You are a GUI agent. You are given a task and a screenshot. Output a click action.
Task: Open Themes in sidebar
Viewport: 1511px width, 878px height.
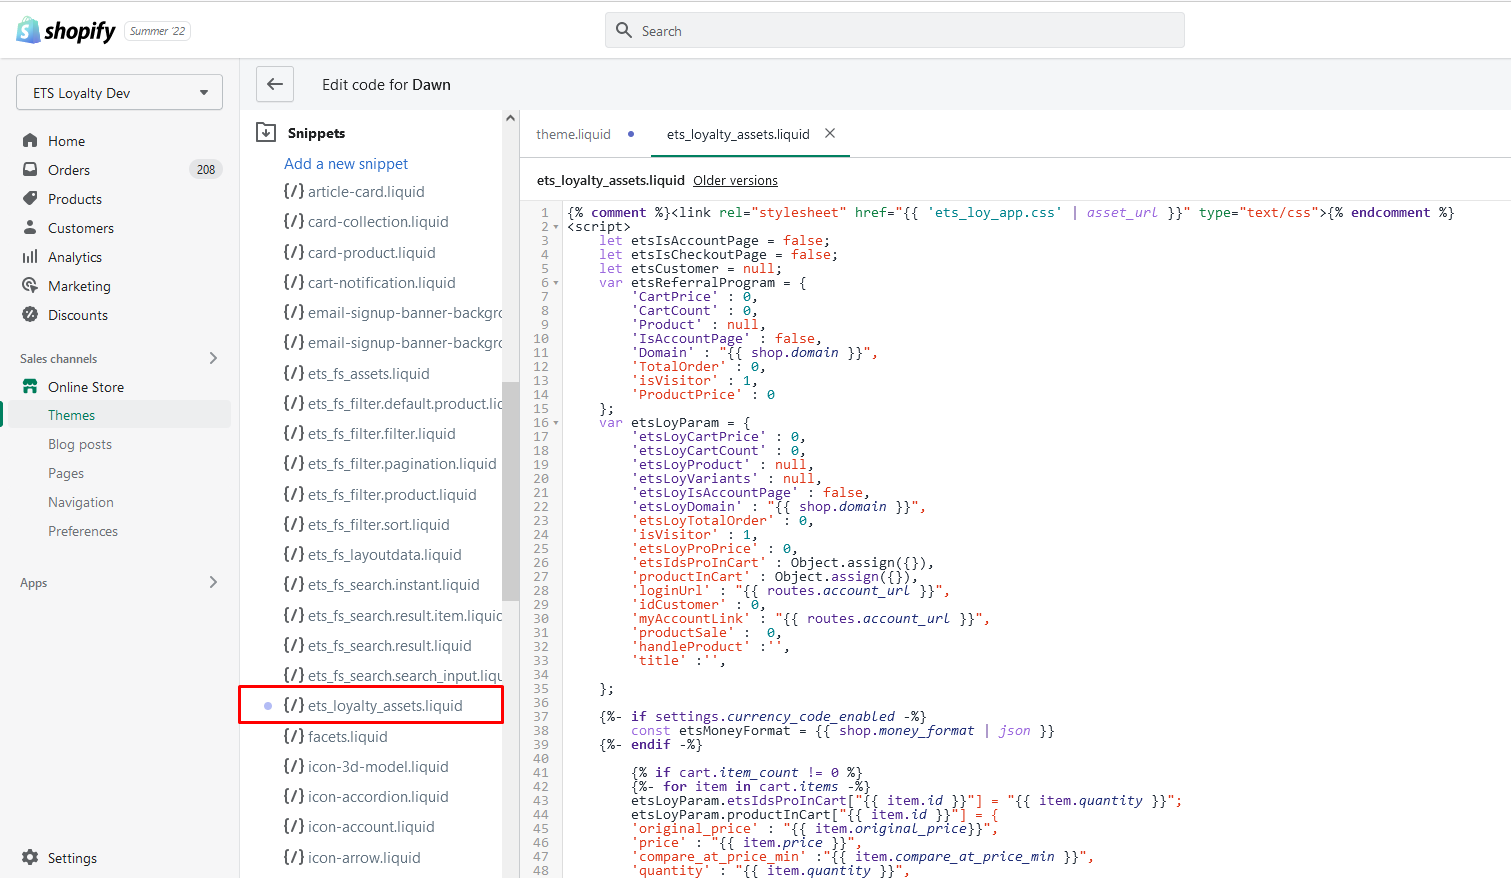coord(72,415)
